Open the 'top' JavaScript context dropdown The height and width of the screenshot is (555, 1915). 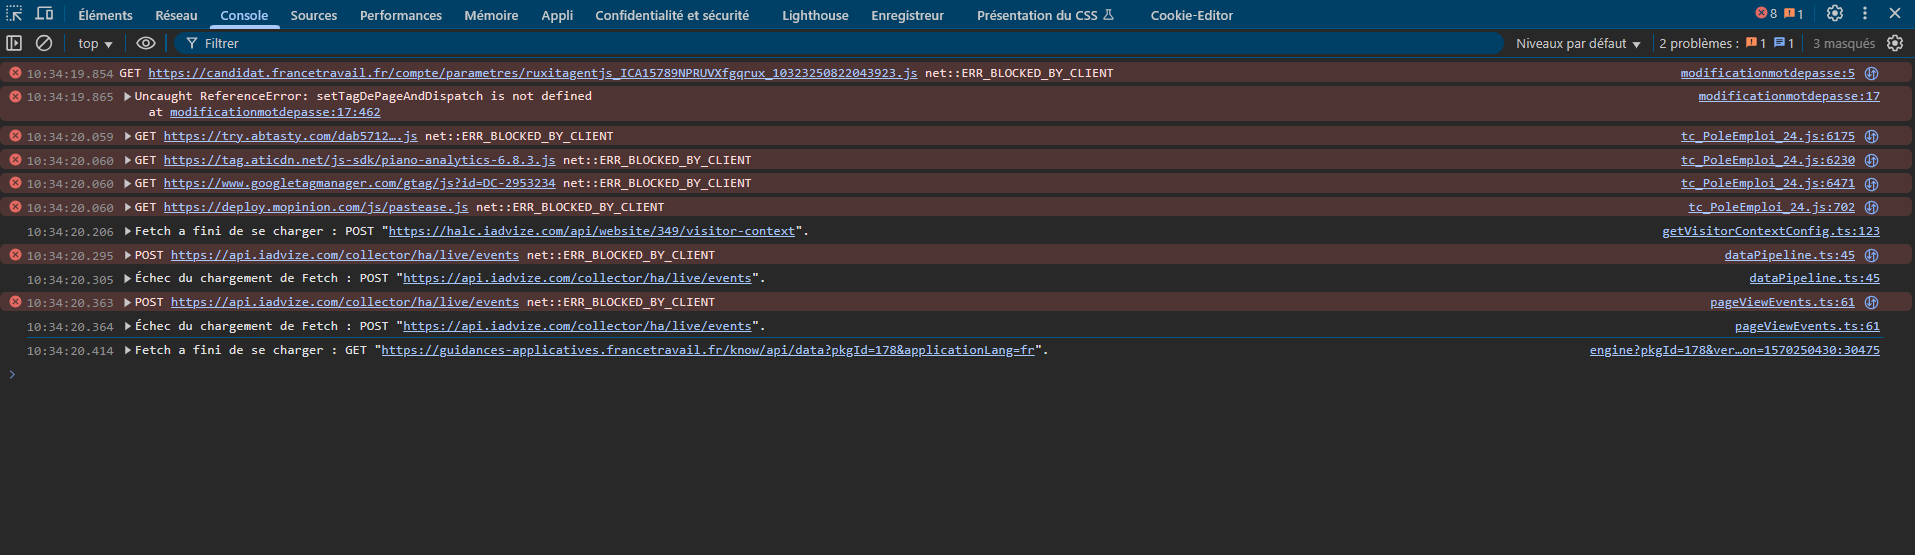(x=95, y=43)
